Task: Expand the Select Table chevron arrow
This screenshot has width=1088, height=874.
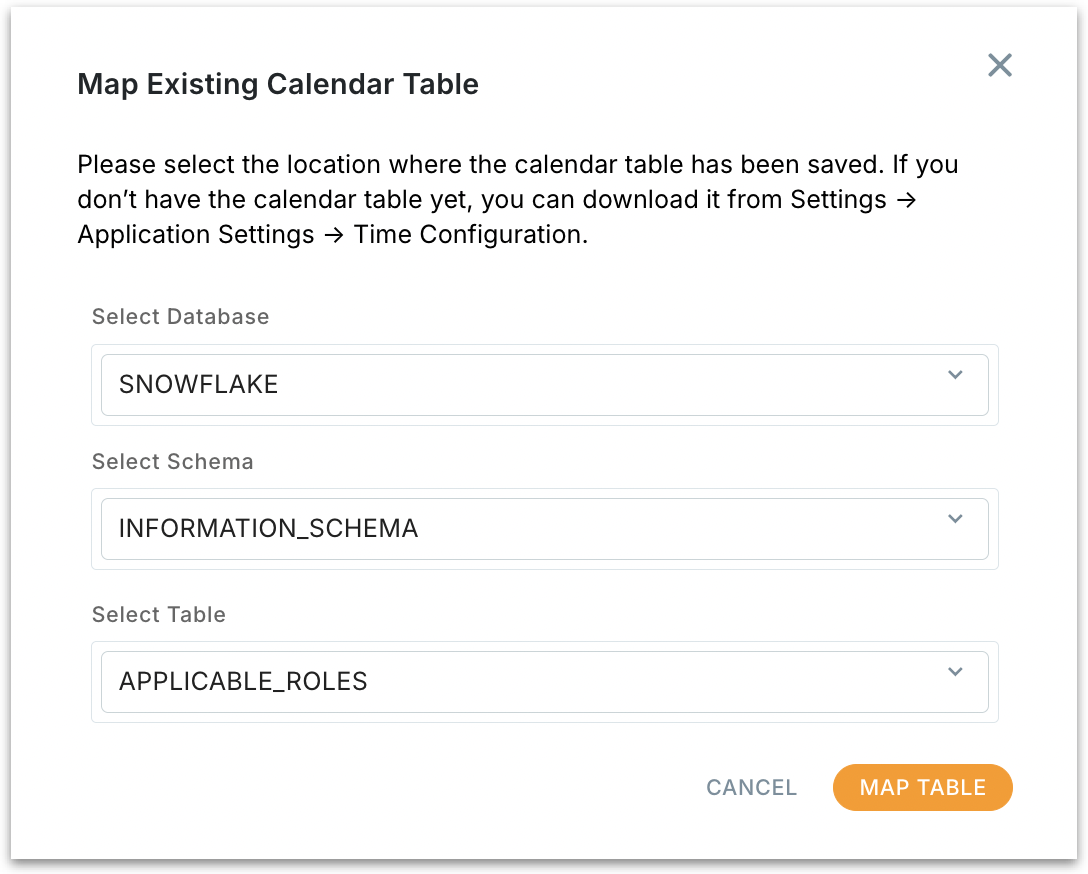Action: [x=955, y=672]
